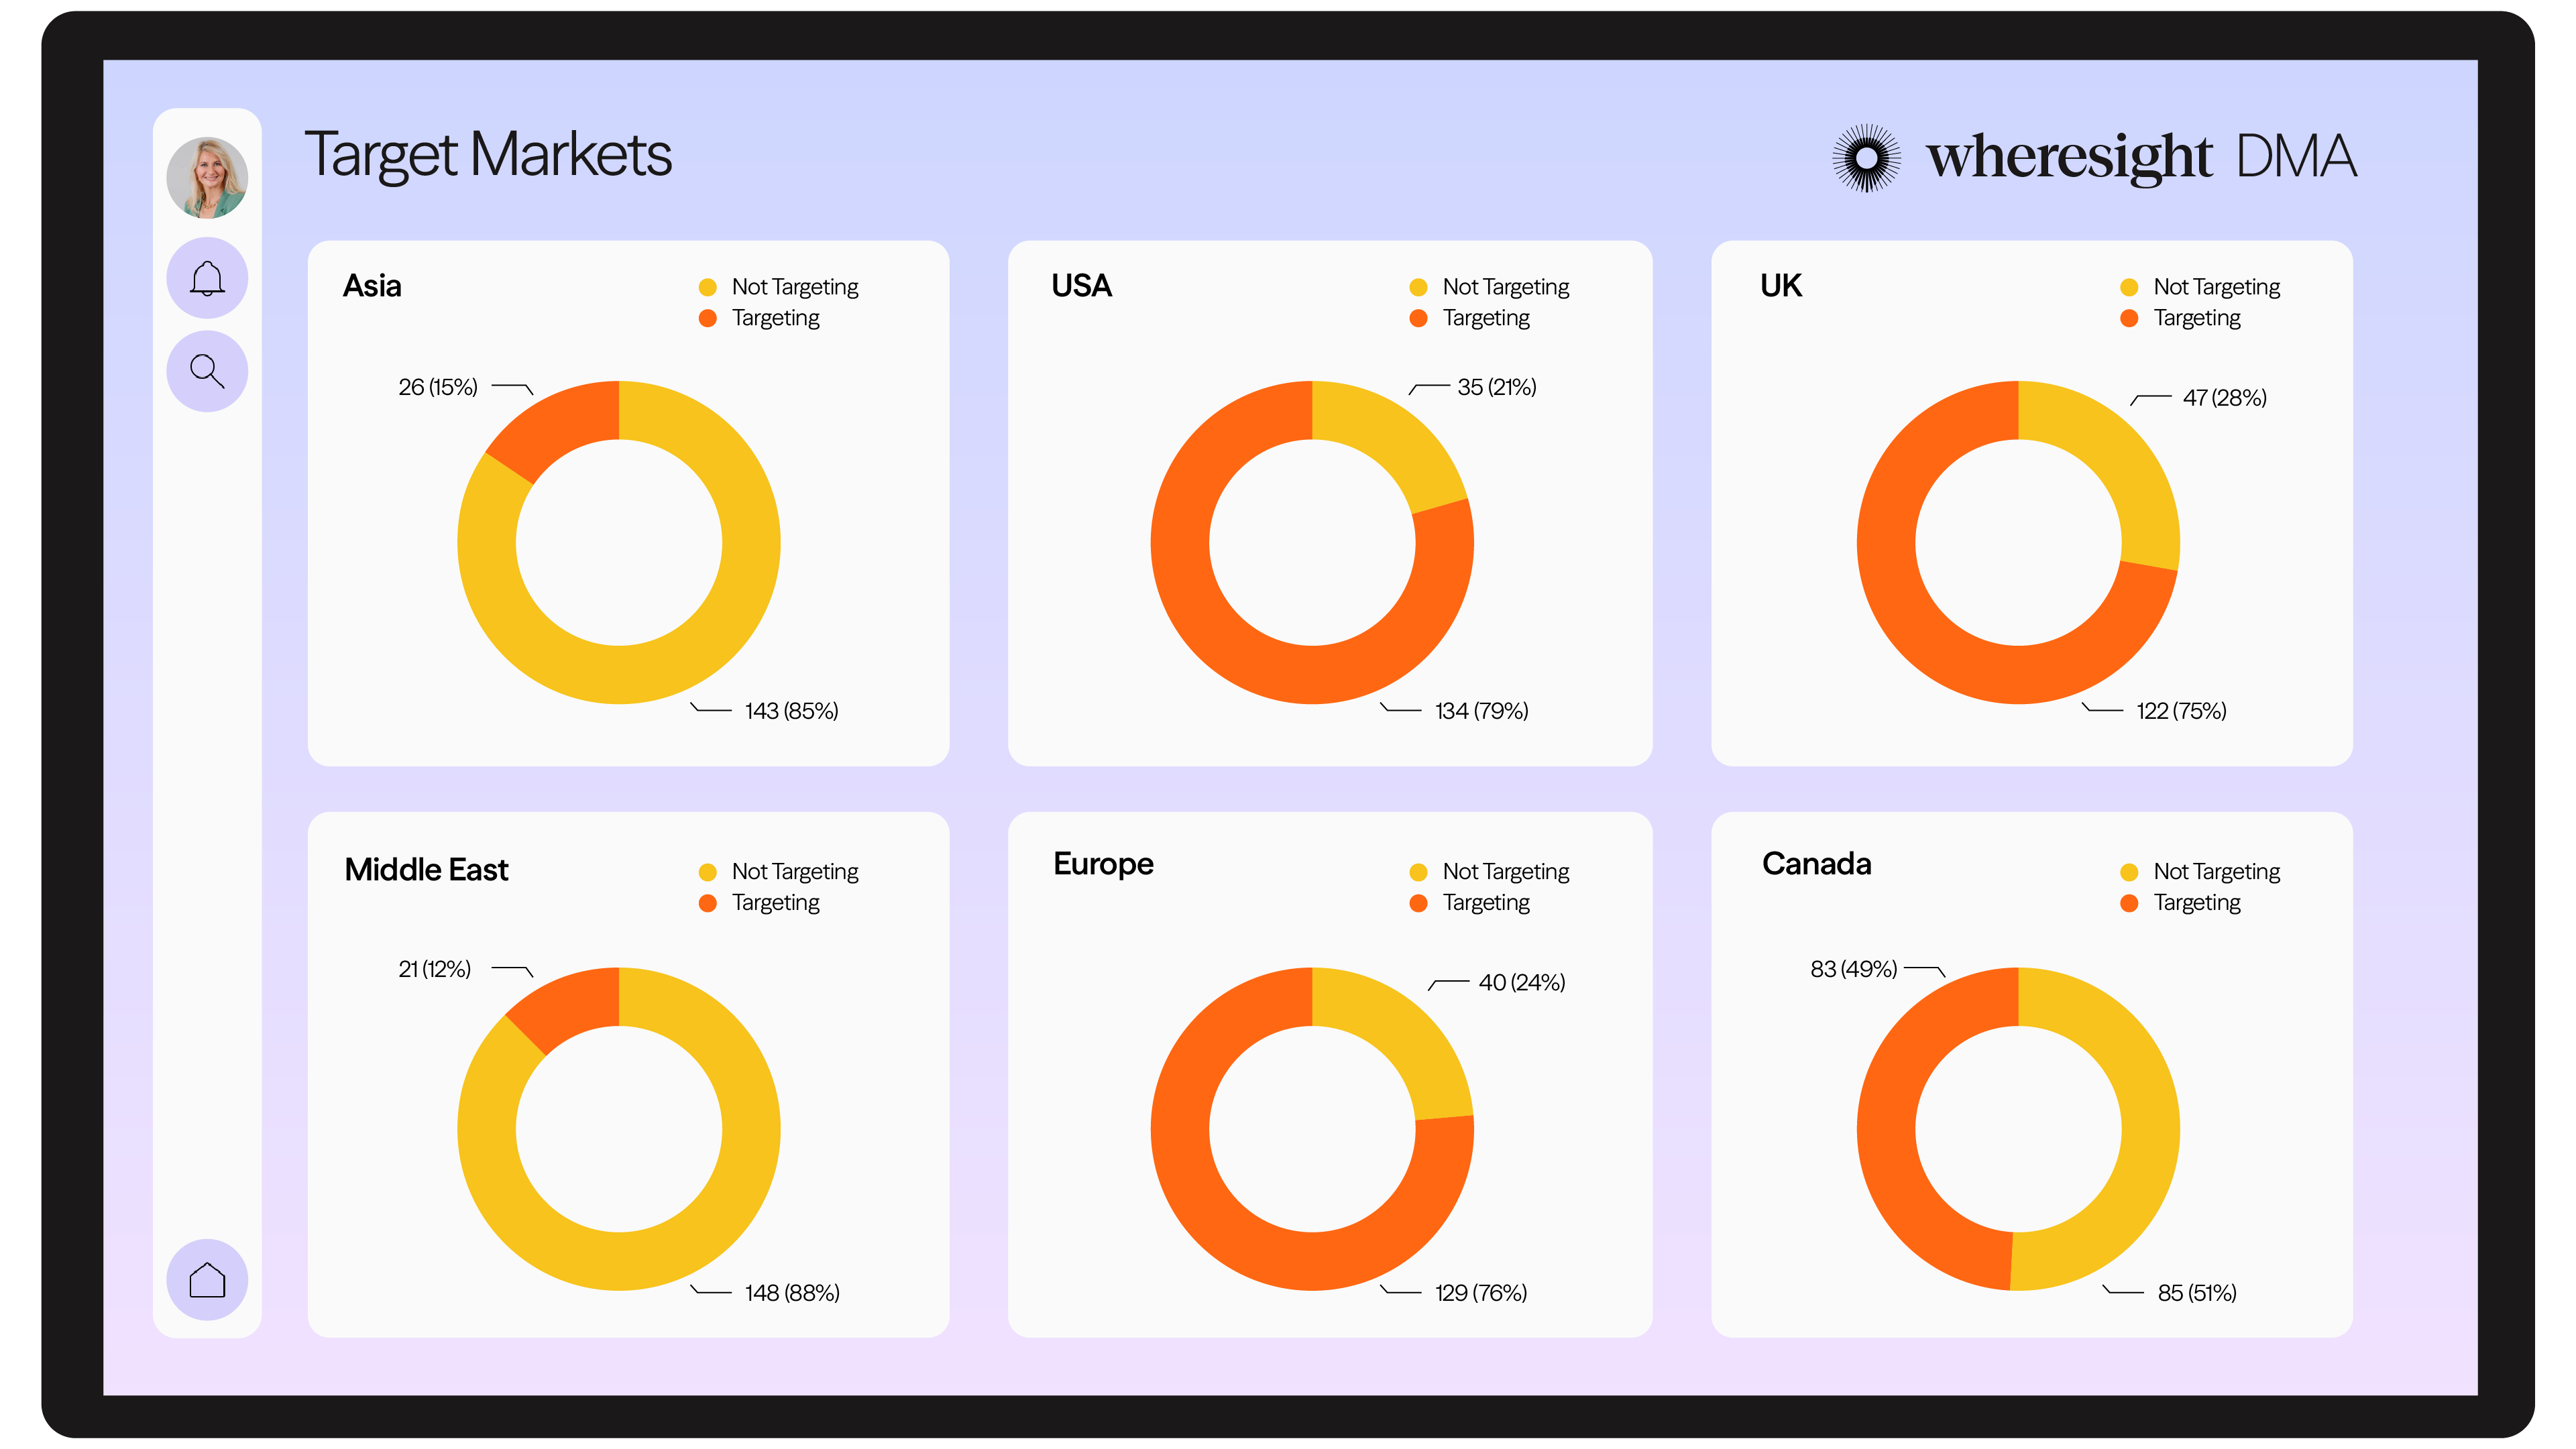Open notifications bell icon
Image resolution: width=2576 pixels, height=1449 pixels.
[207, 278]
